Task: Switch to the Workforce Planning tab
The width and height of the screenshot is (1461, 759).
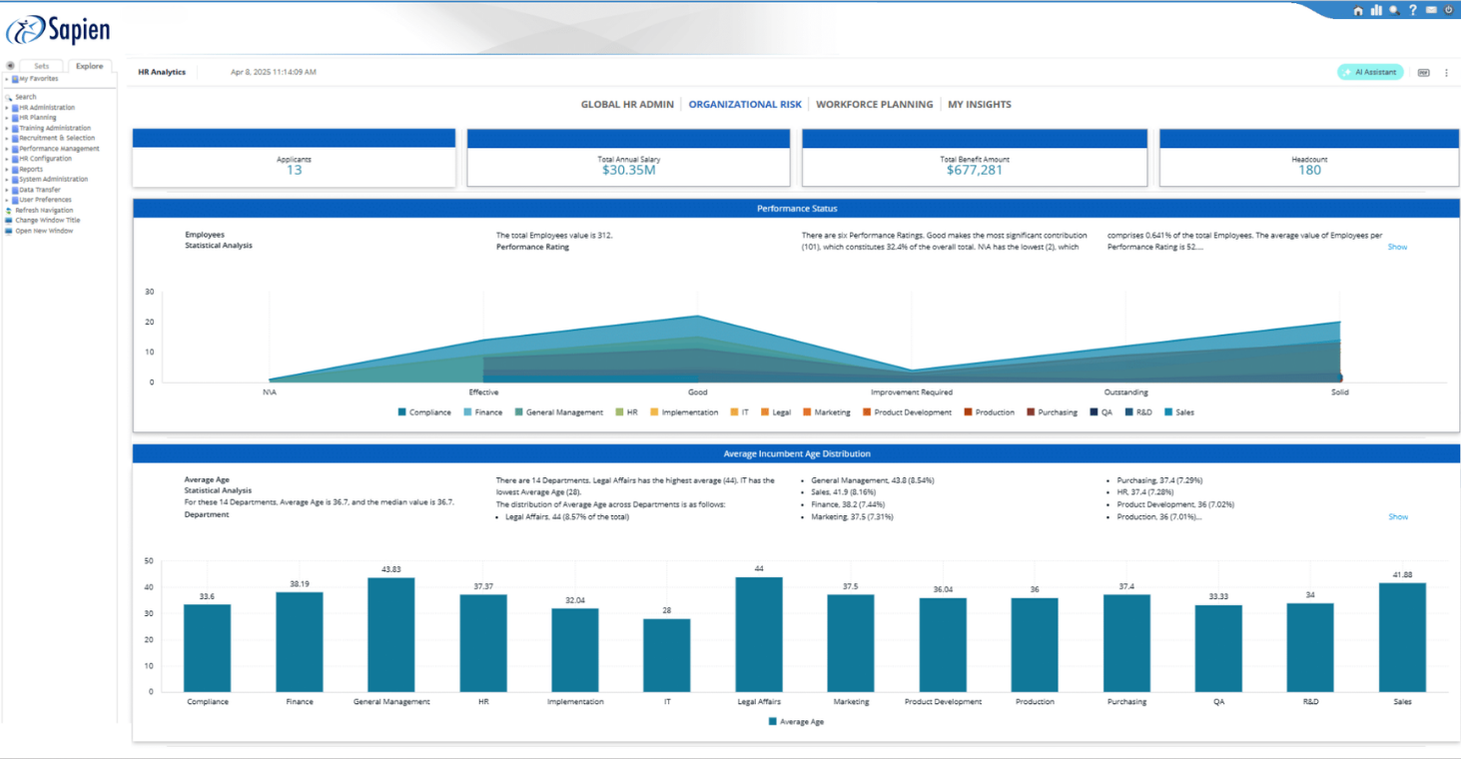Action: click(x=874, y=104)
